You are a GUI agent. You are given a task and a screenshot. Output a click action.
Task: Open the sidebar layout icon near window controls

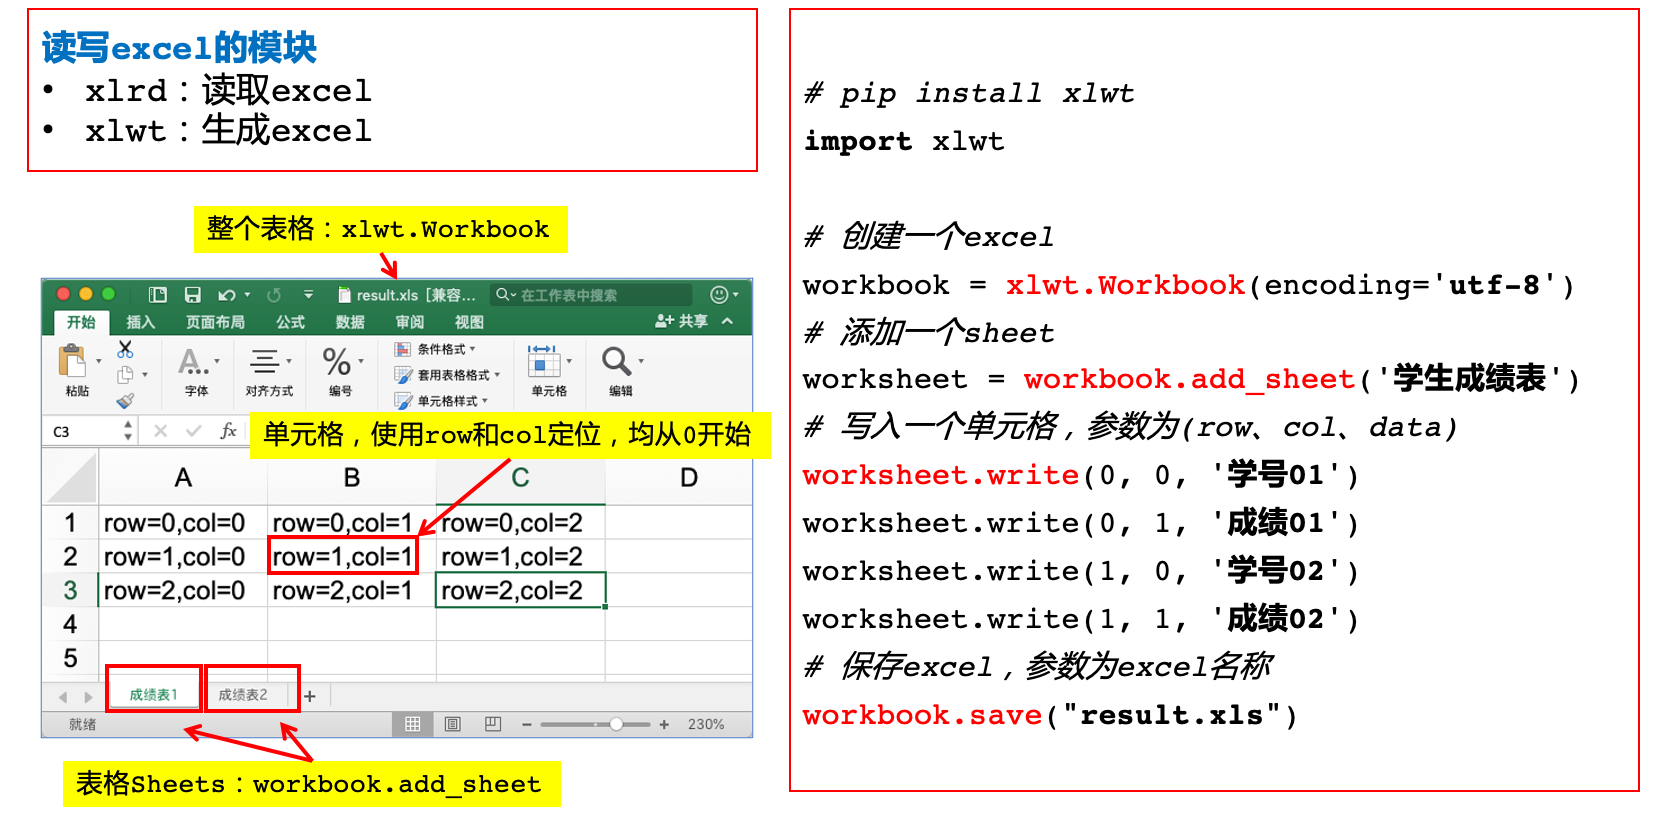(158, 295)
